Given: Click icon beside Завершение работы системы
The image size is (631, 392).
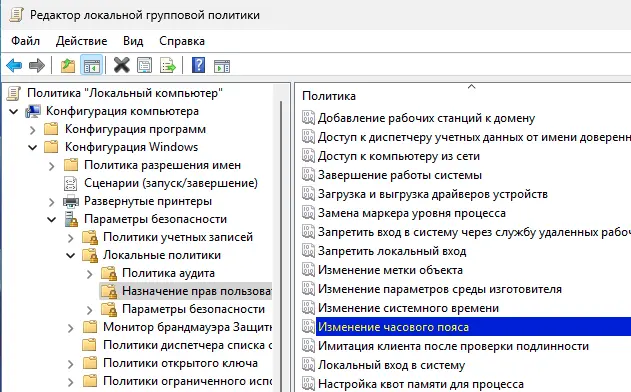Looking at the screenshot, I should coord(308,175).
